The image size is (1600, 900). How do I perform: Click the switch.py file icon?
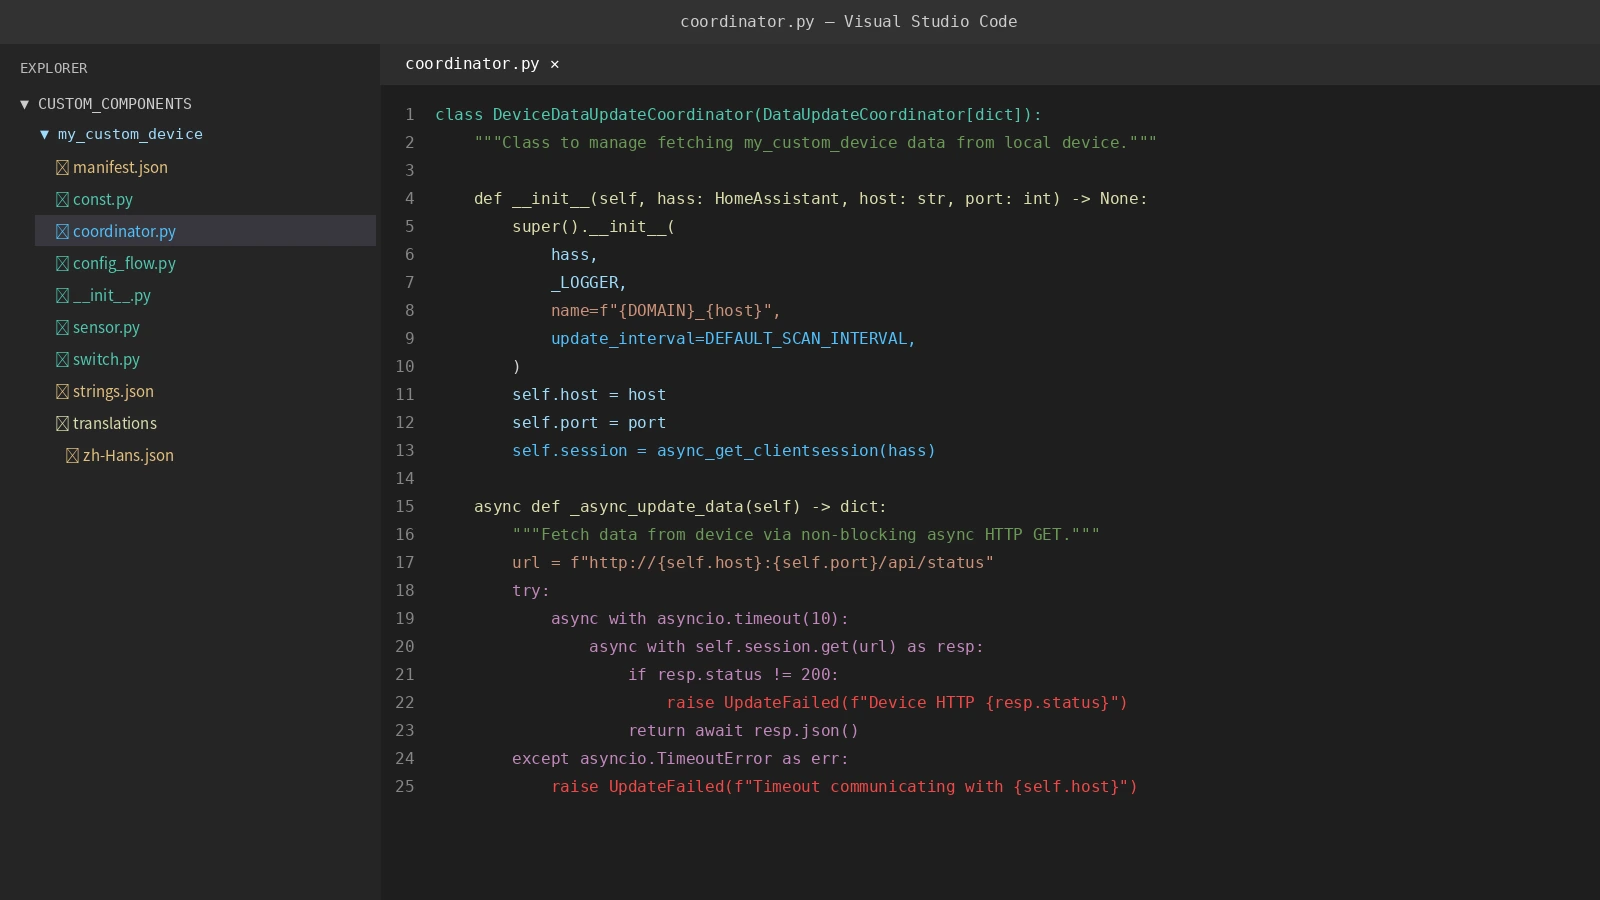62,360
